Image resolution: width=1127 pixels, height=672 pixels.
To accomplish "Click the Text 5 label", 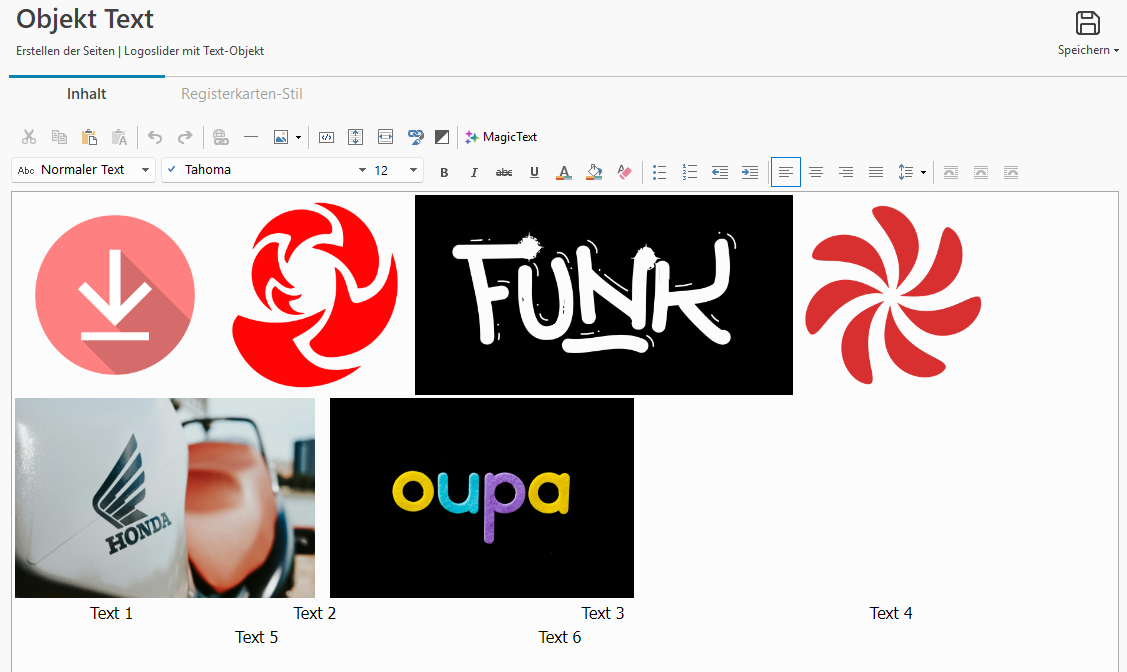I will (257, 637).
